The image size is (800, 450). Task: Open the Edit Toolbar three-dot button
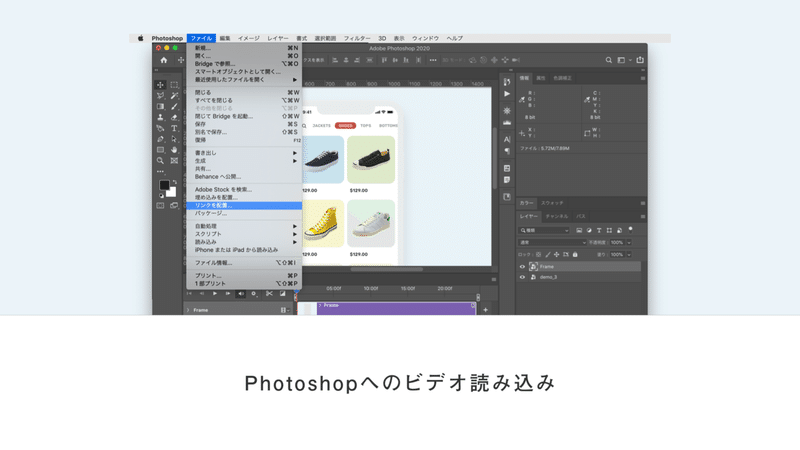point(161,171)
